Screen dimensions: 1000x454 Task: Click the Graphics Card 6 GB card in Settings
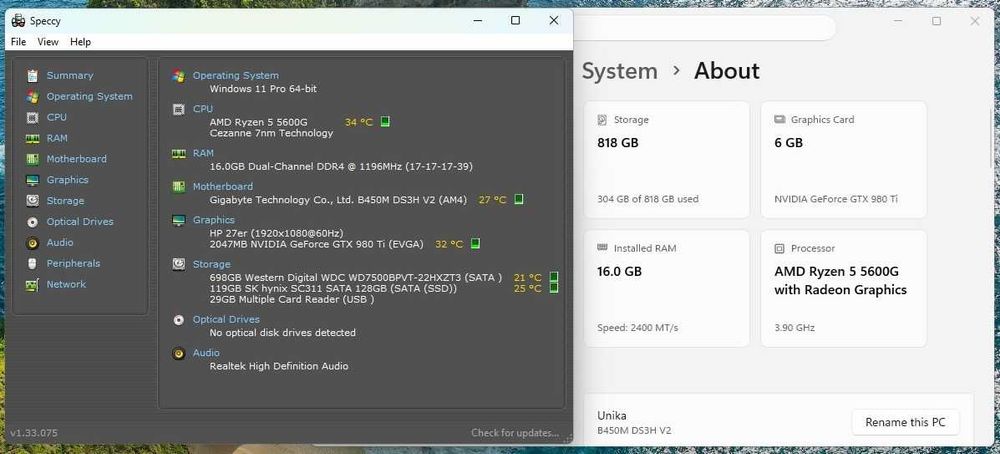pos(843,159)
